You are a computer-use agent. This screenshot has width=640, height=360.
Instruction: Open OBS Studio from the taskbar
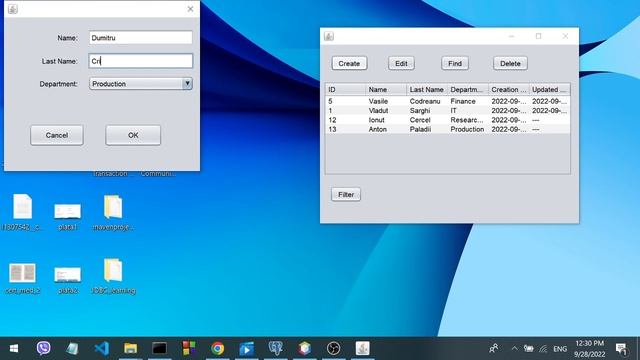click(x=333, y=348)
